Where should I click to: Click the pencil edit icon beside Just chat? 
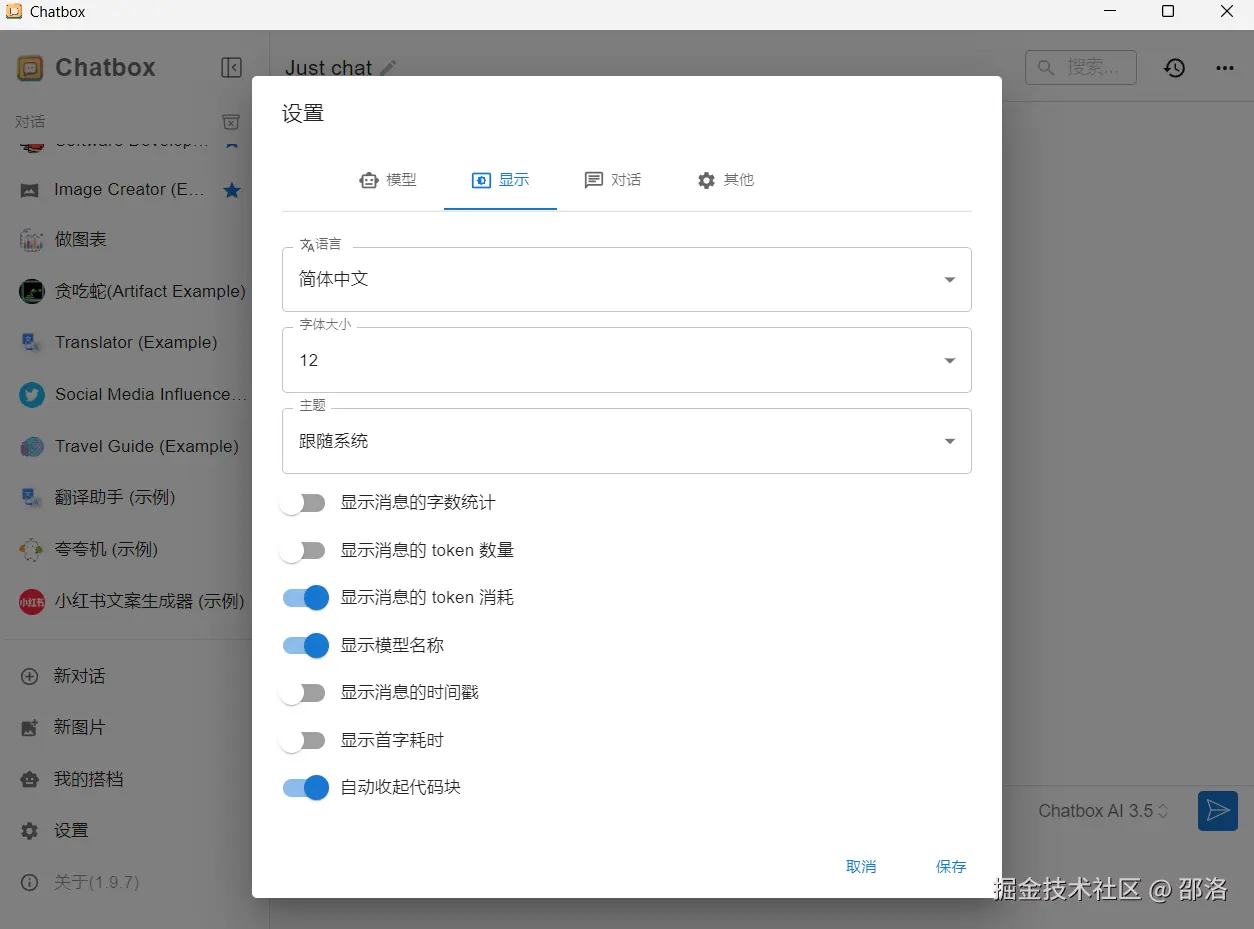tap(388, 68)
